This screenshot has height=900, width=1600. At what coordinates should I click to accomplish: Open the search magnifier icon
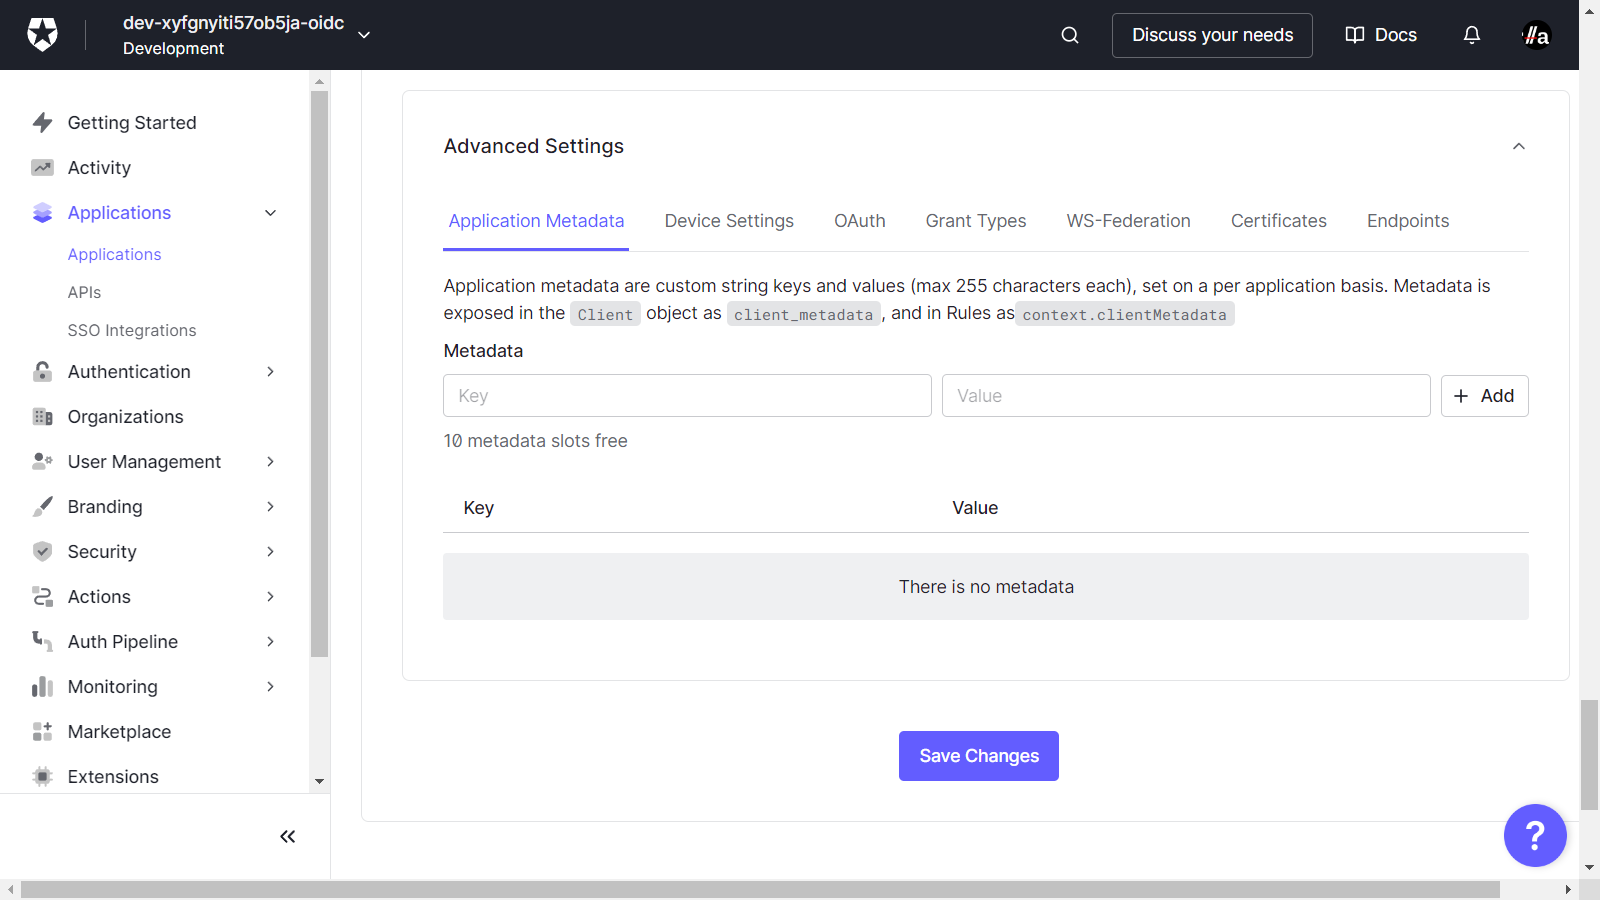click(1070, 35)
